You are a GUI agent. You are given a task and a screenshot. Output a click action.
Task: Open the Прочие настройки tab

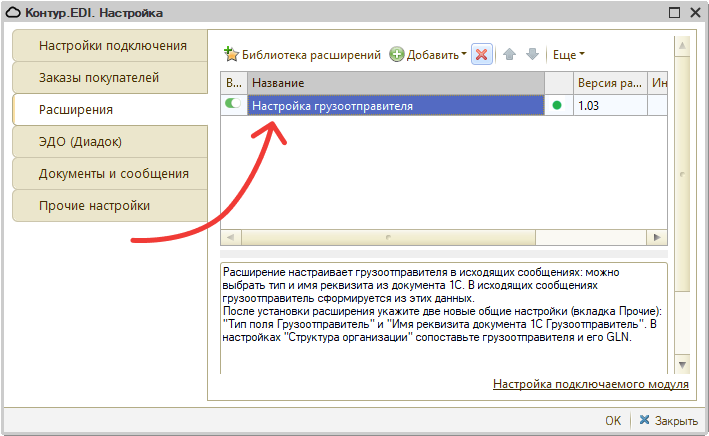[x=94, y=205]
